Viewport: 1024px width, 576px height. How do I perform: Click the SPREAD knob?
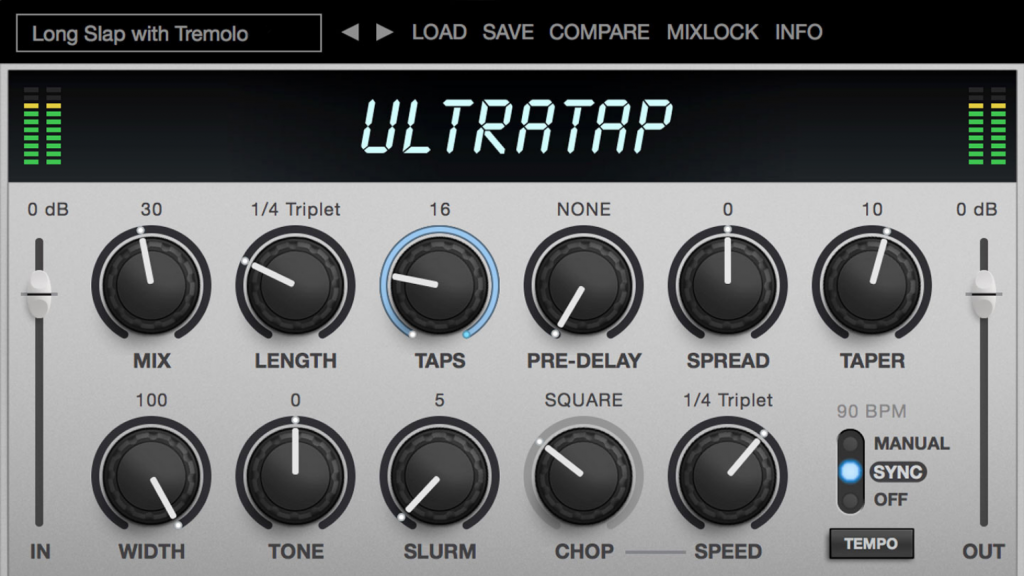click(728, 283)
